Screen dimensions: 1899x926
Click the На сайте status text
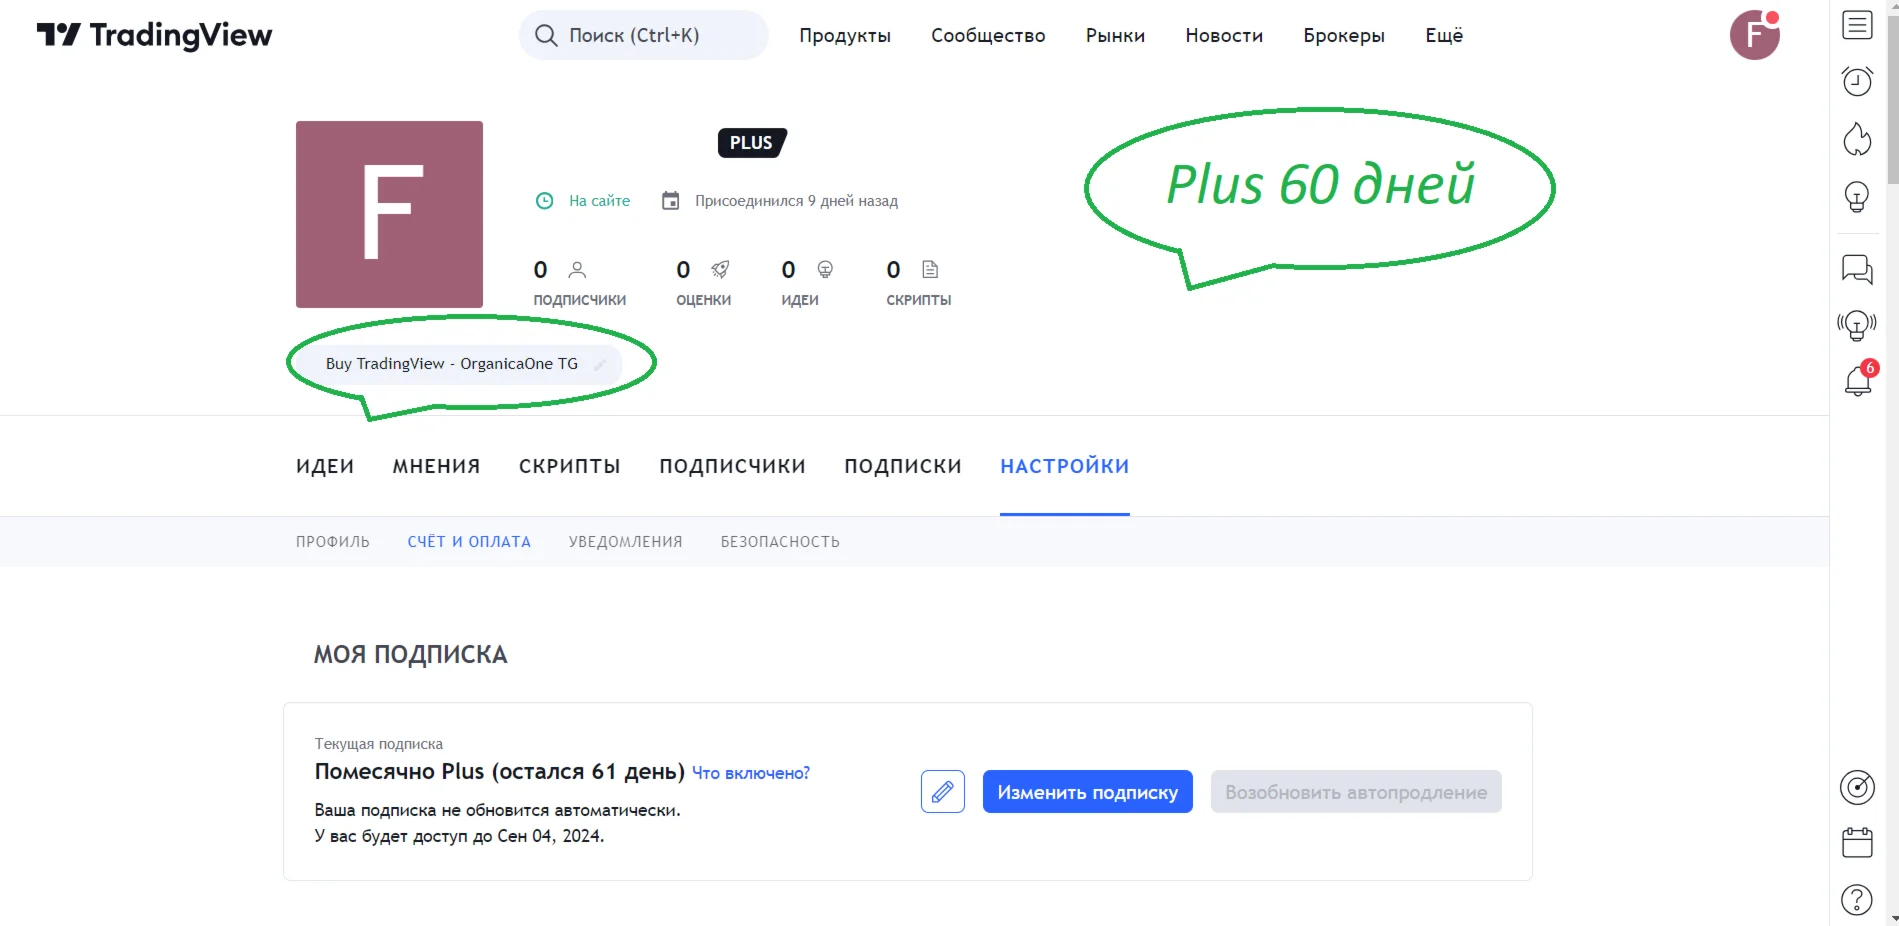(x=600, y=201)
